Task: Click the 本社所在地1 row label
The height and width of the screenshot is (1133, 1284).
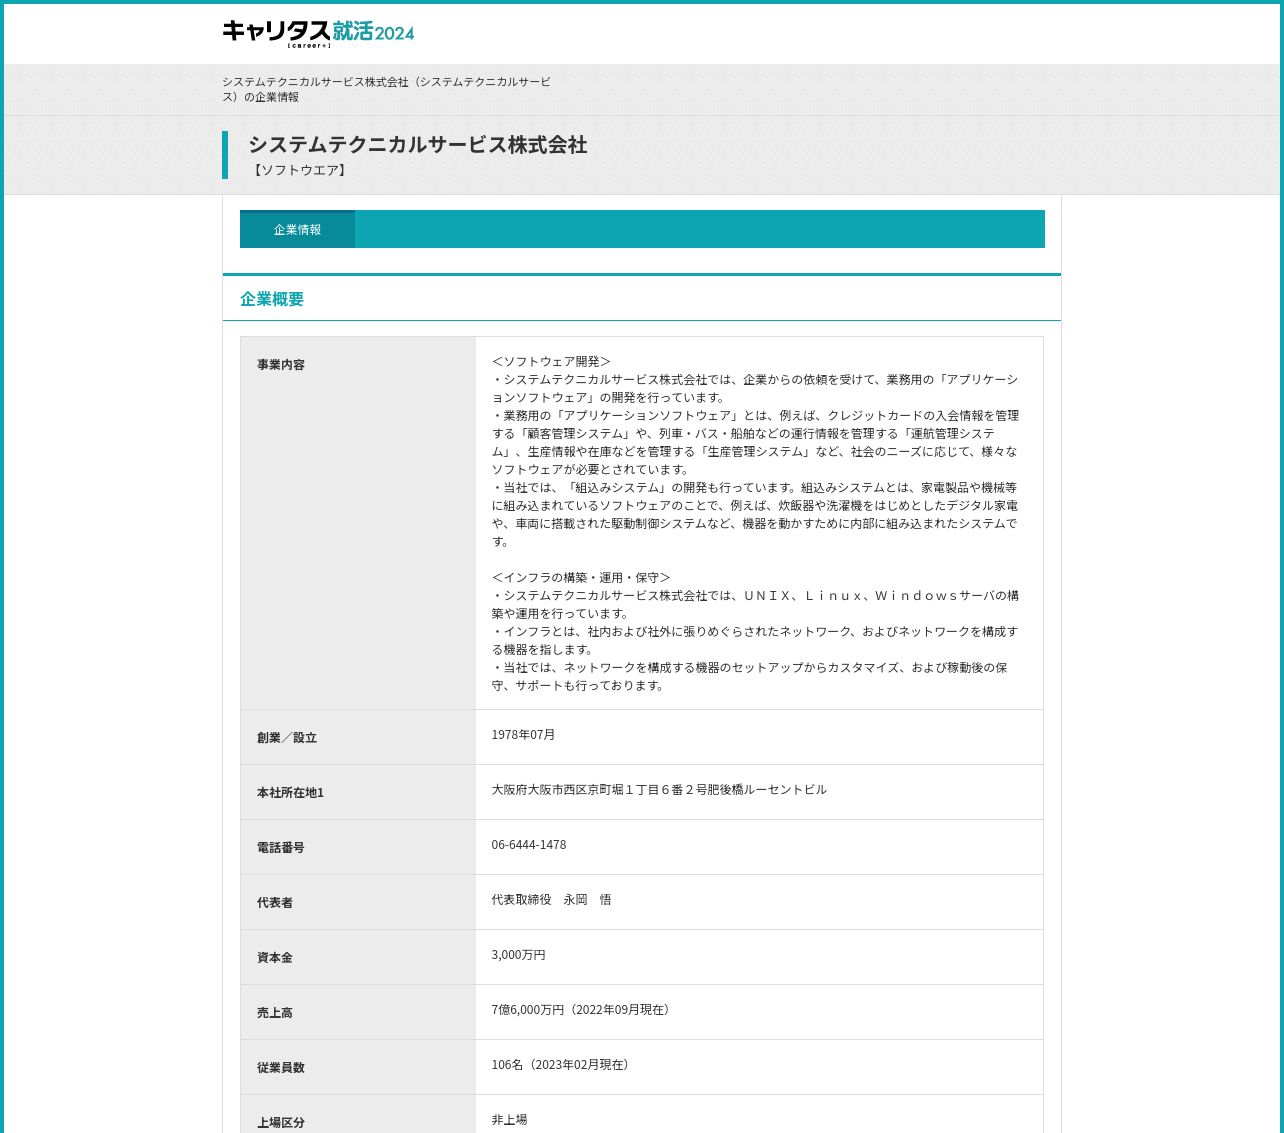Action: [290, 793]
